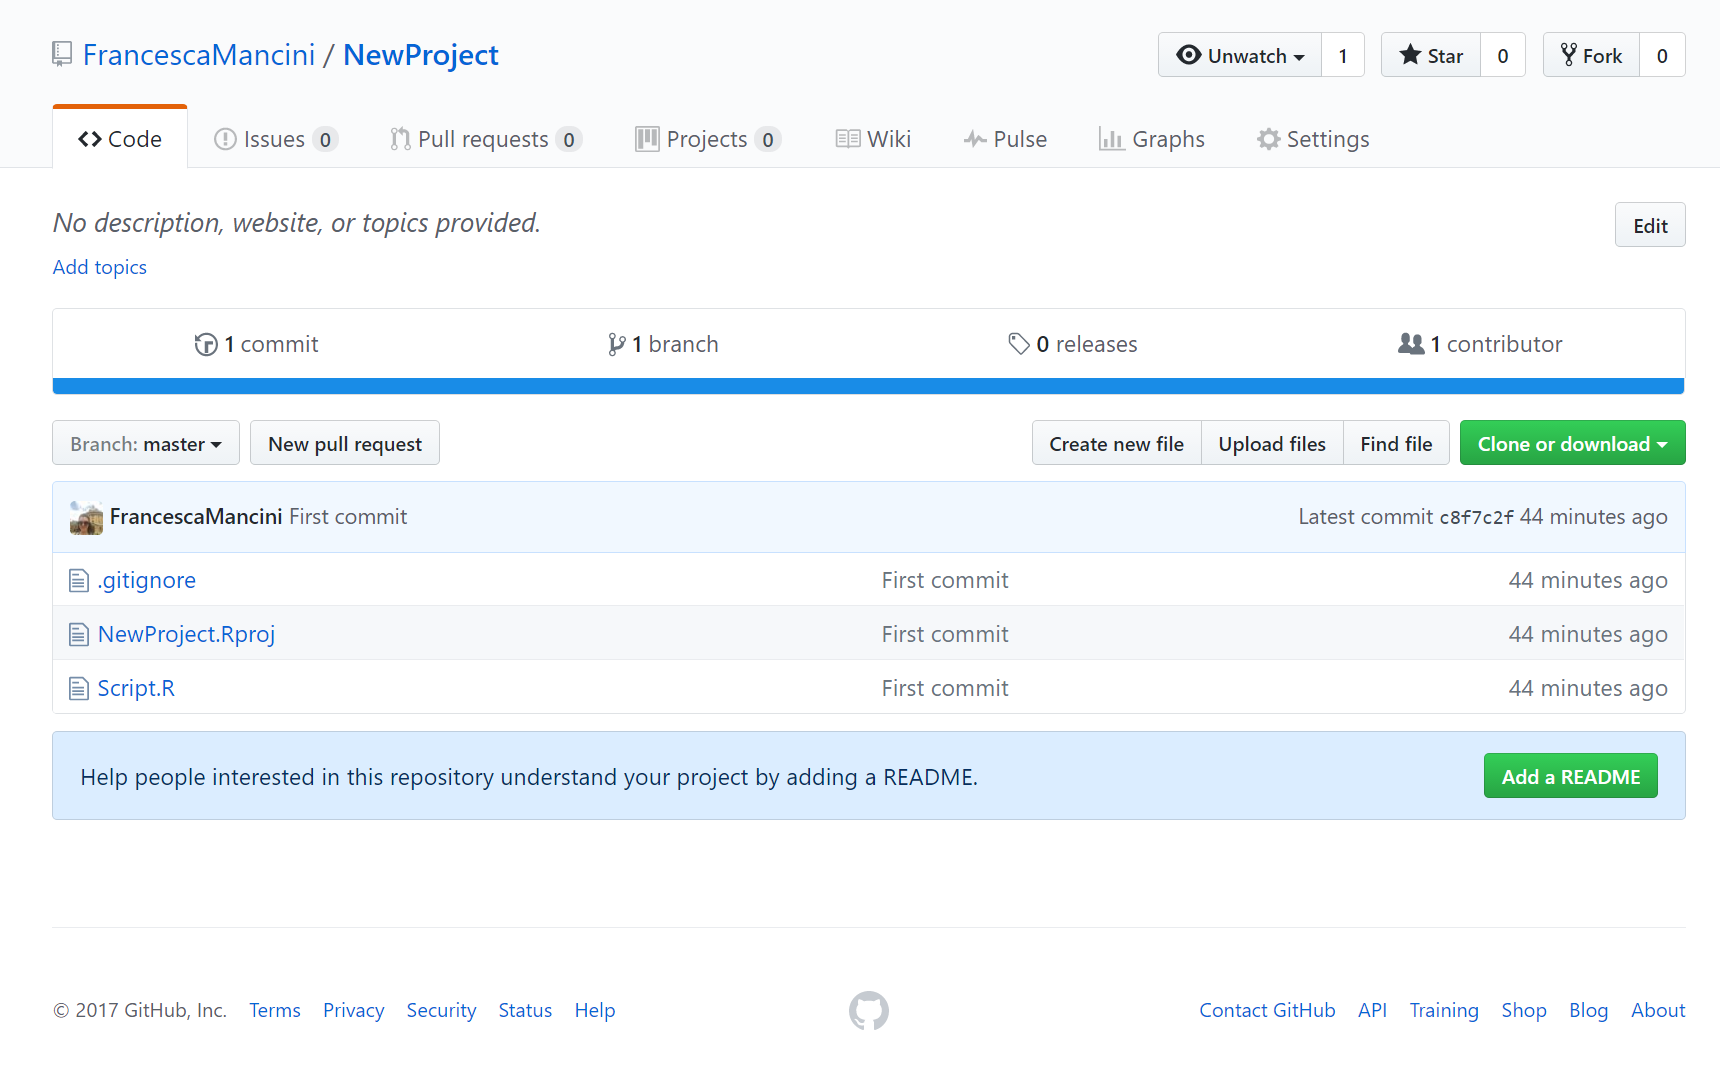Click First commit message on the .gitignore row

945,580
